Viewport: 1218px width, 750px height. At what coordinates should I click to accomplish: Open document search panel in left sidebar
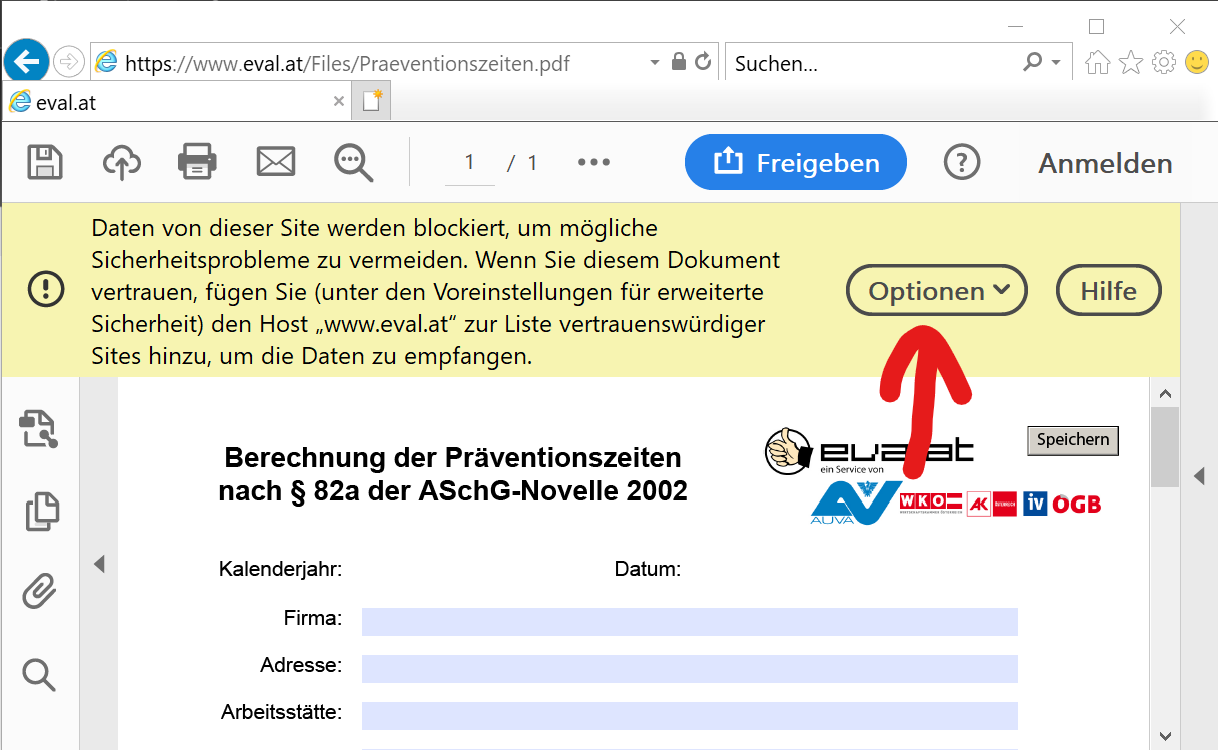(x=39, y=429)
